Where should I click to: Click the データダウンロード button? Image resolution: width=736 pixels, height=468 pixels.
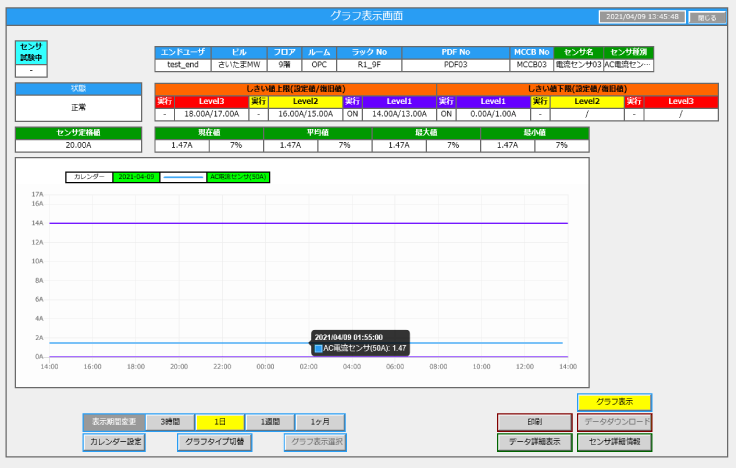pyautogui.click(x=614, y=422)
